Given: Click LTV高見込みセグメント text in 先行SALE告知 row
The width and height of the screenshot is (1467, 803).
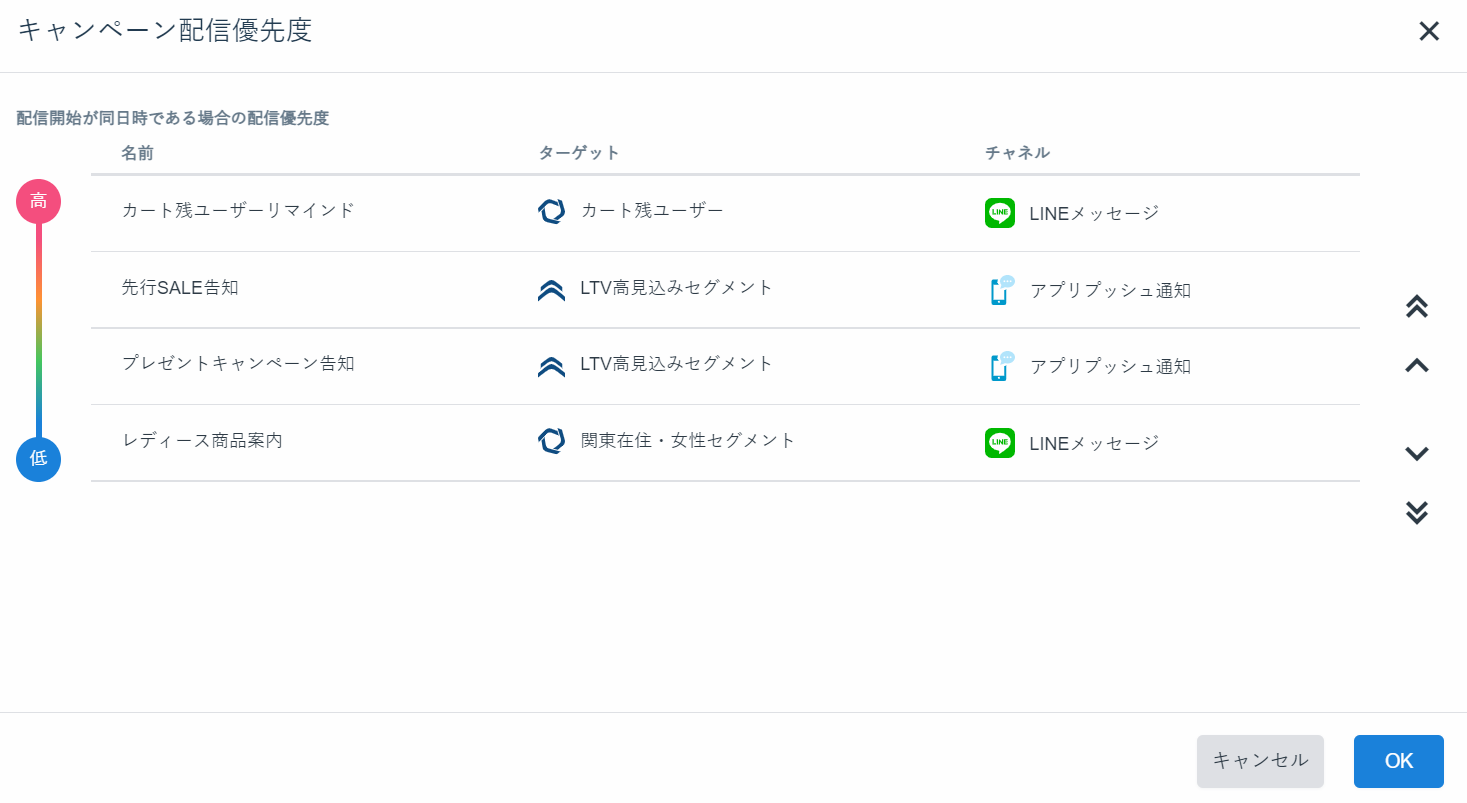Looking at the screenshot, I should [x=677, y=288].
